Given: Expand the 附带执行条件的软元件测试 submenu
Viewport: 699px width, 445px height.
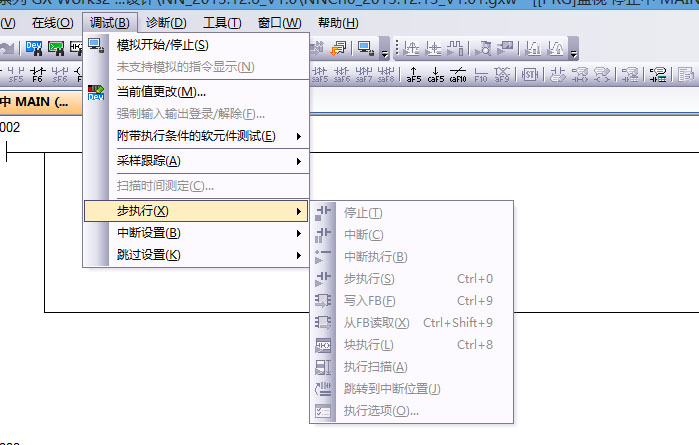Looking at the screenshot, I should click(x=298, y=136).
